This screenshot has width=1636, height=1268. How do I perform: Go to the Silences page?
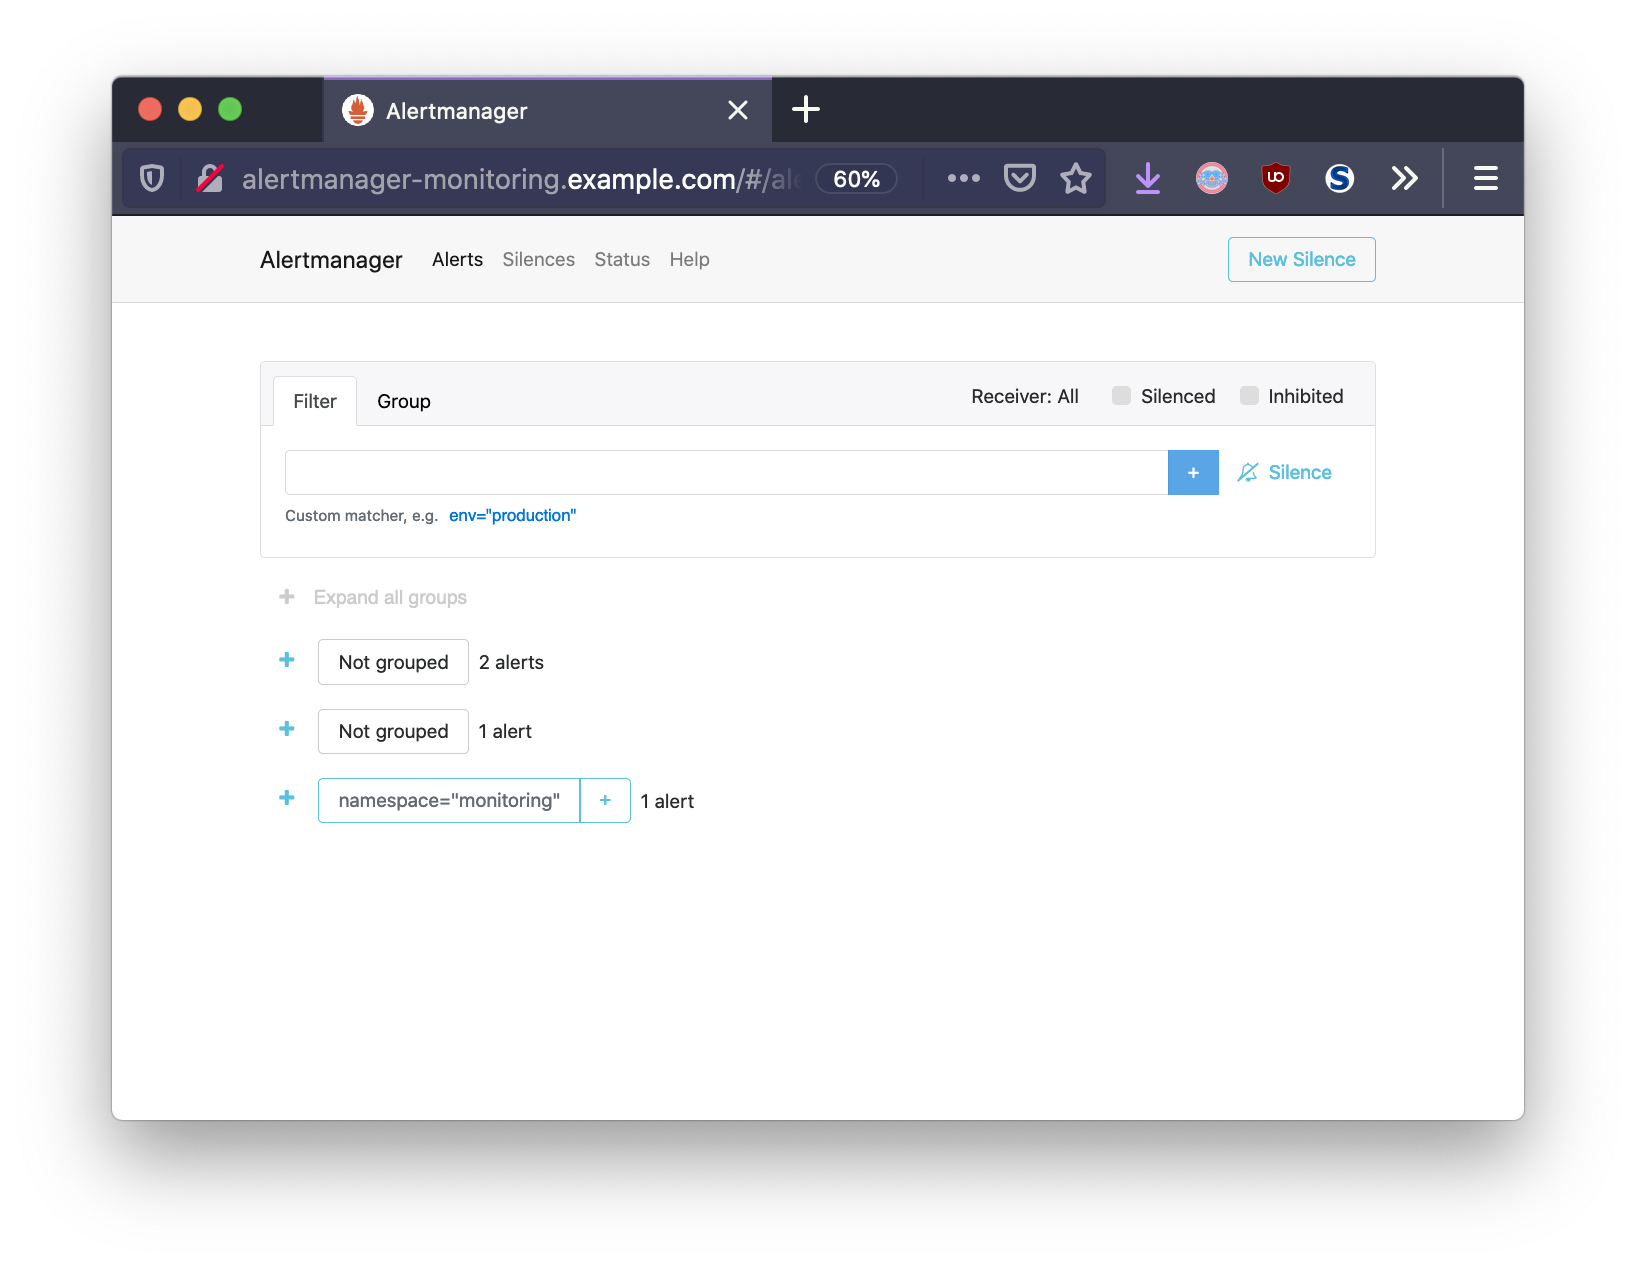pyautogui.click(x=538, y=259)
